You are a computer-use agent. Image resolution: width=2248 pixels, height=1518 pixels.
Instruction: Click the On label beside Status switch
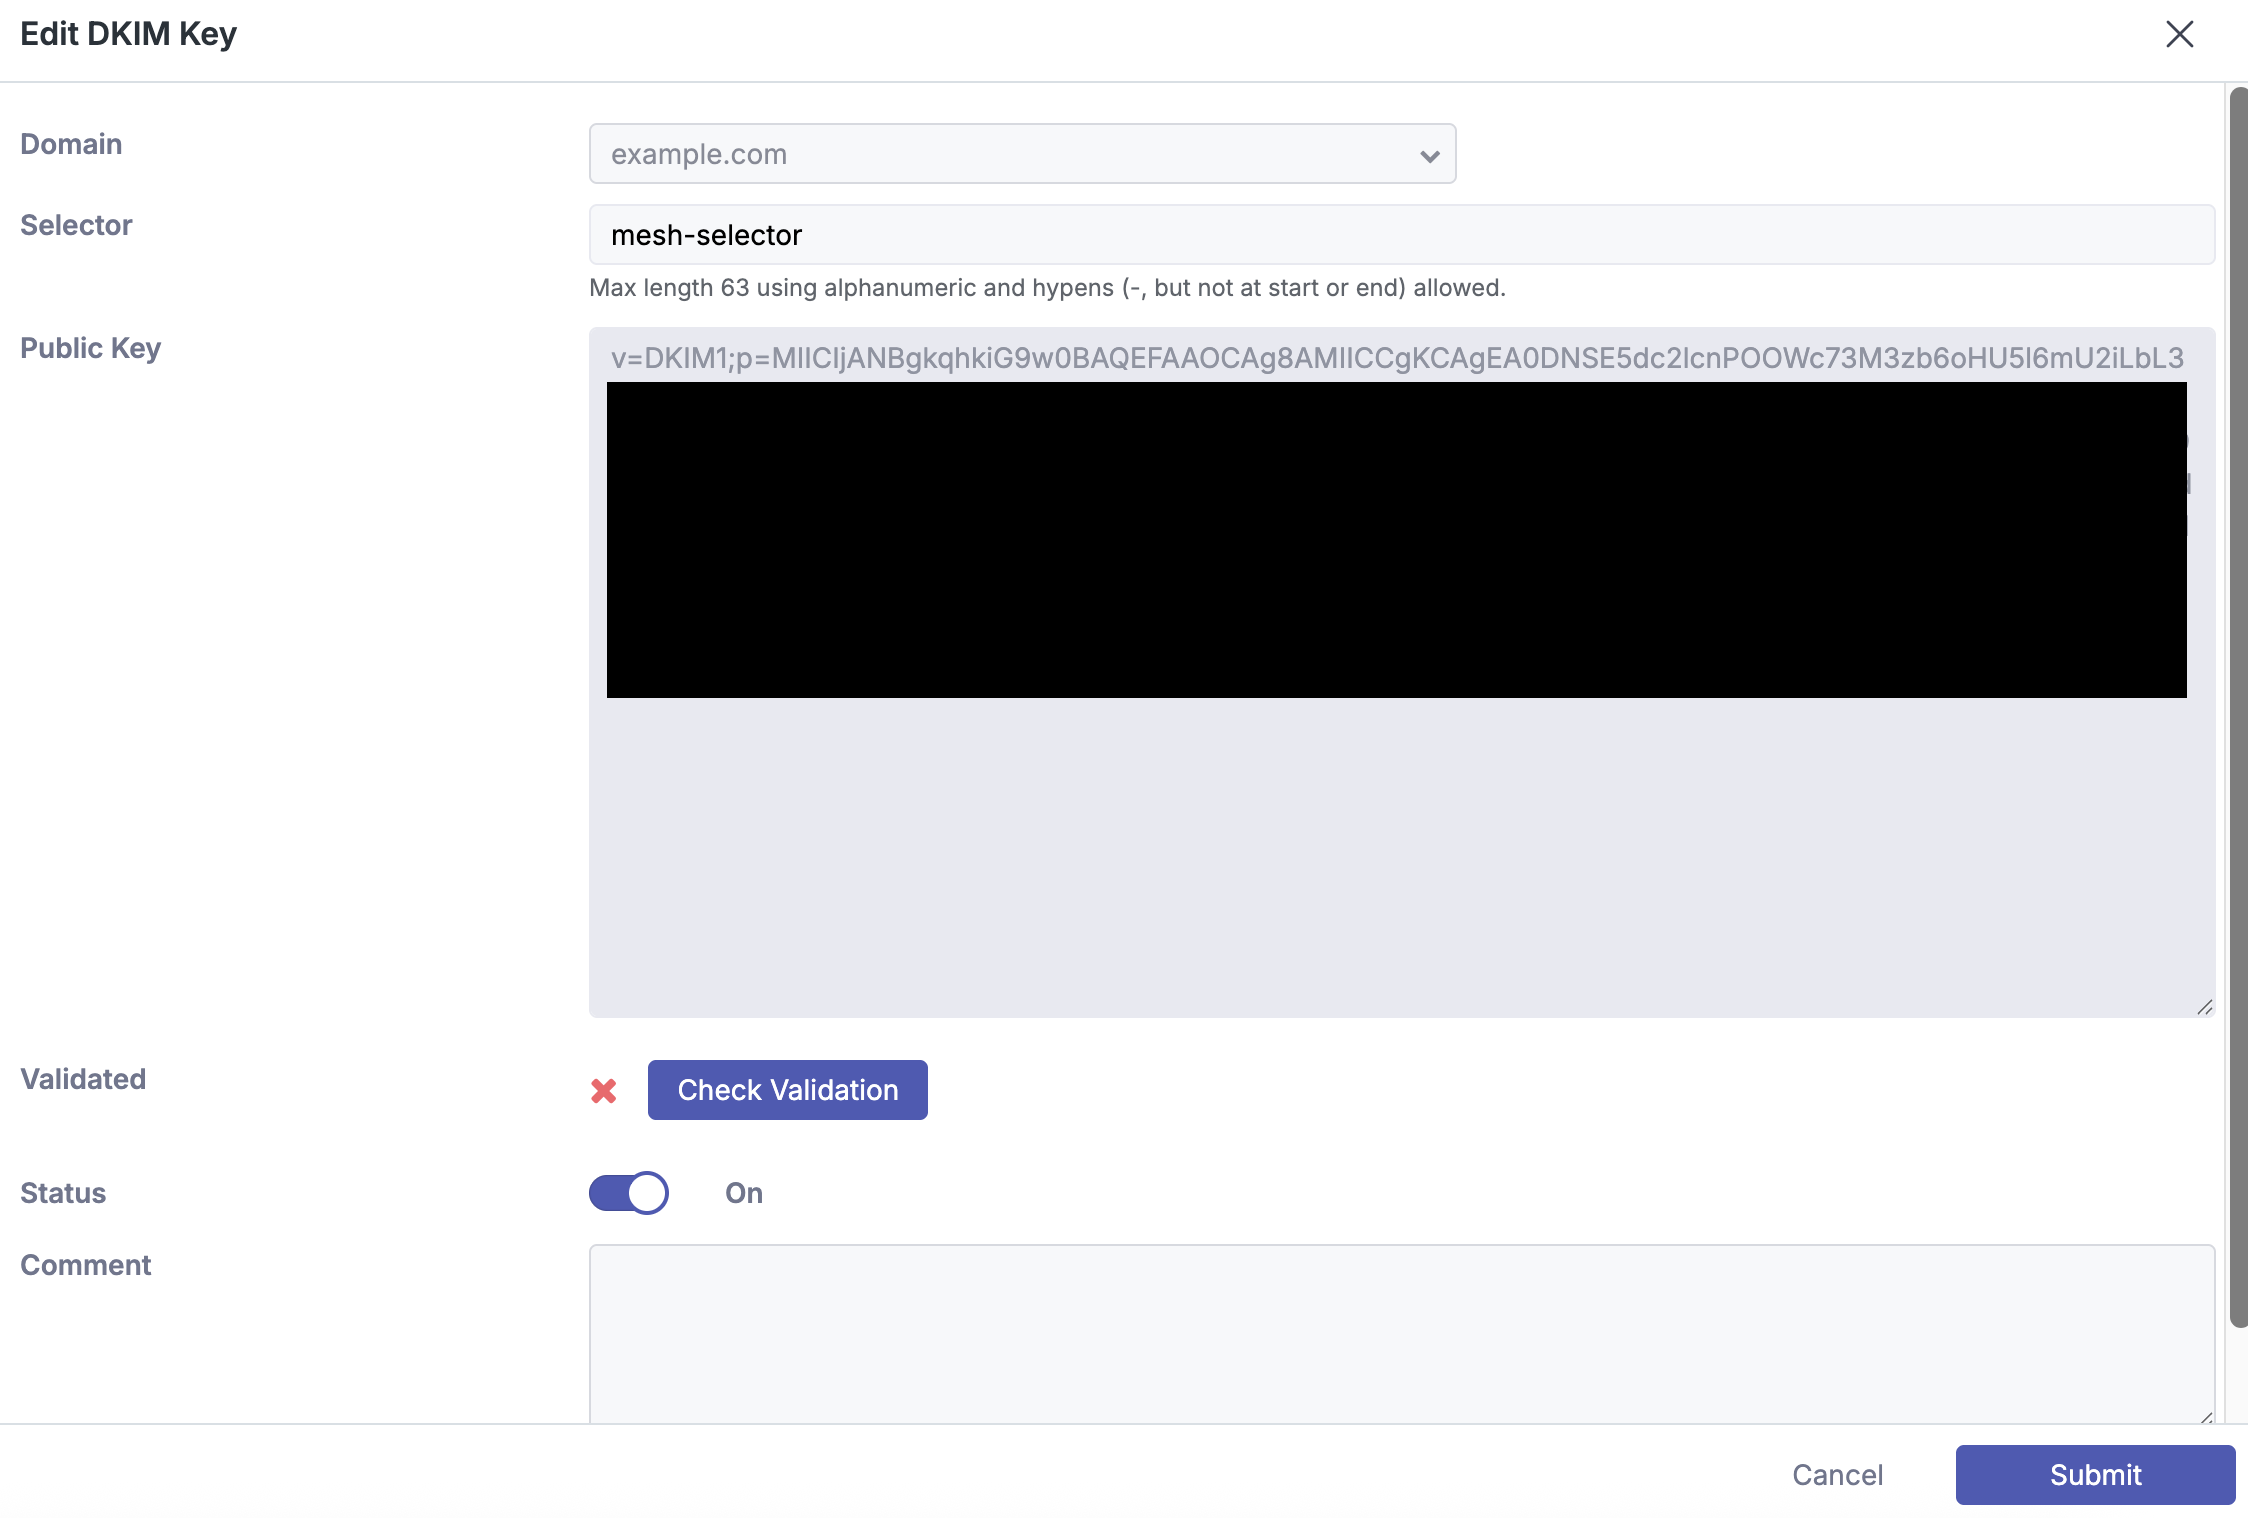pos(744,1193)
